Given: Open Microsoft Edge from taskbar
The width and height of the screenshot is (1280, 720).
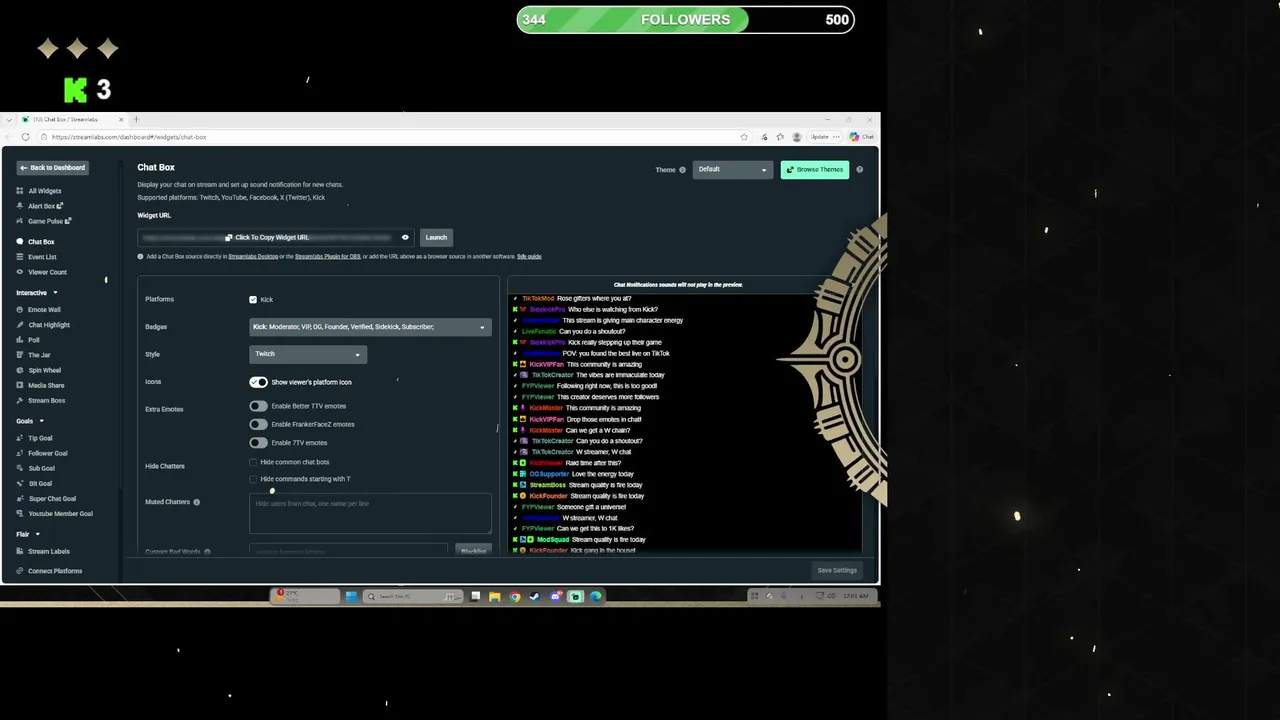Looking at the screenshot, I should pyautogui.click(x=596, y=597).
